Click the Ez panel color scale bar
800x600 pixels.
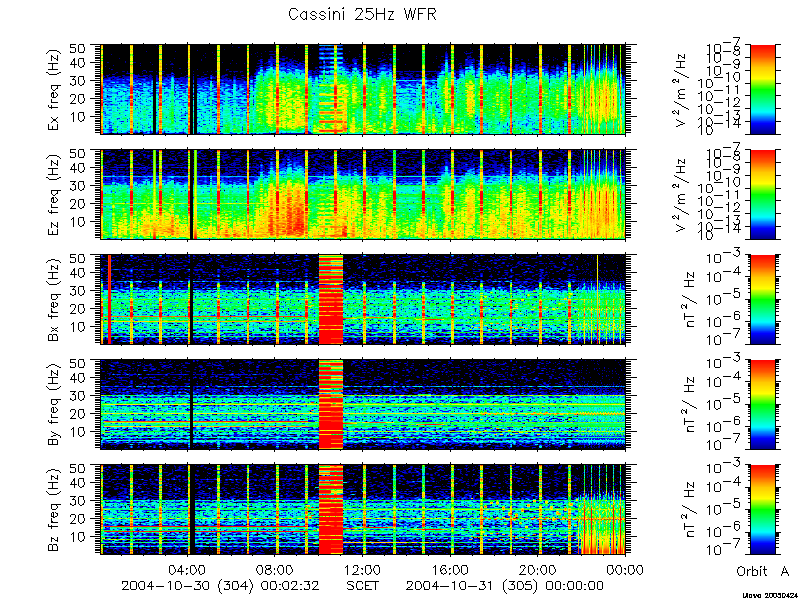click(x=762, y=194)
